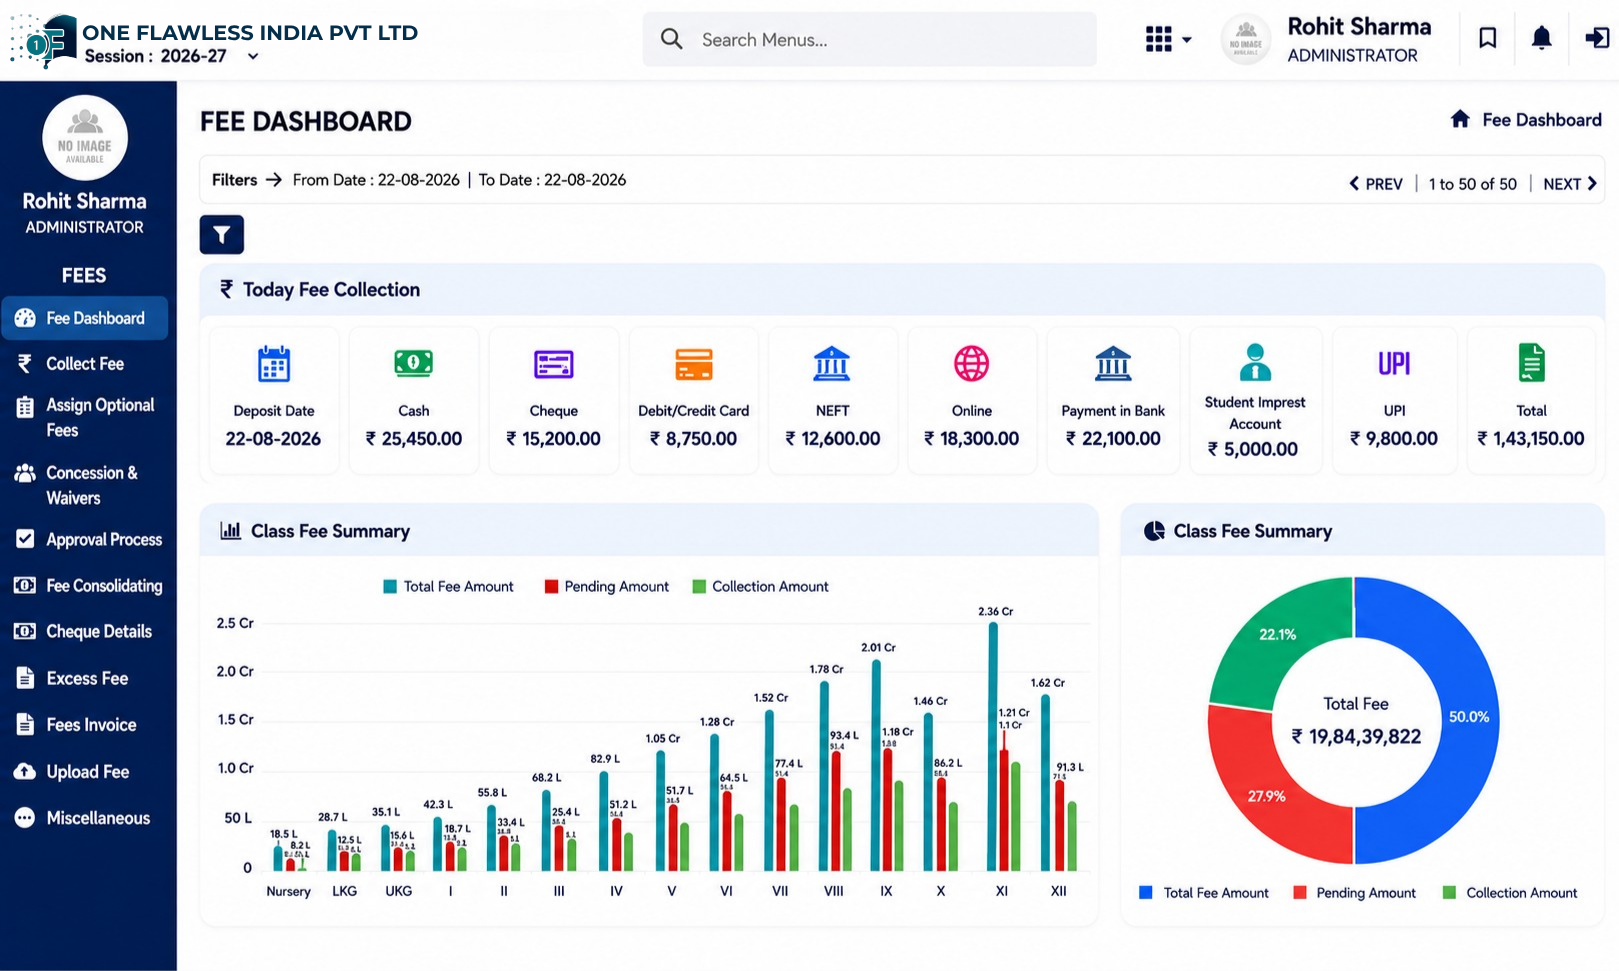The image size is (1619, 971).
Task: Click the Total document icon
Action: 1531,363
